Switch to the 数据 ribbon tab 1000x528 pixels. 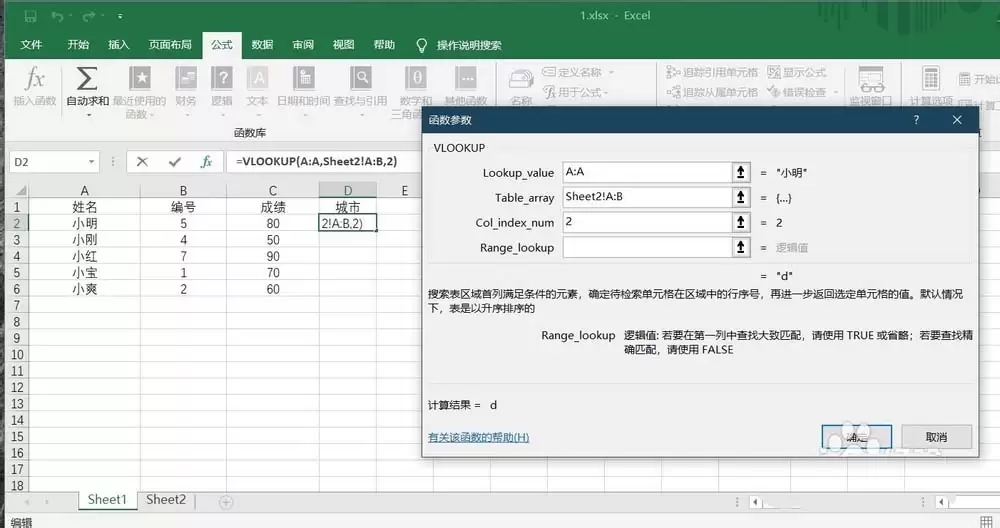point(262,45)
